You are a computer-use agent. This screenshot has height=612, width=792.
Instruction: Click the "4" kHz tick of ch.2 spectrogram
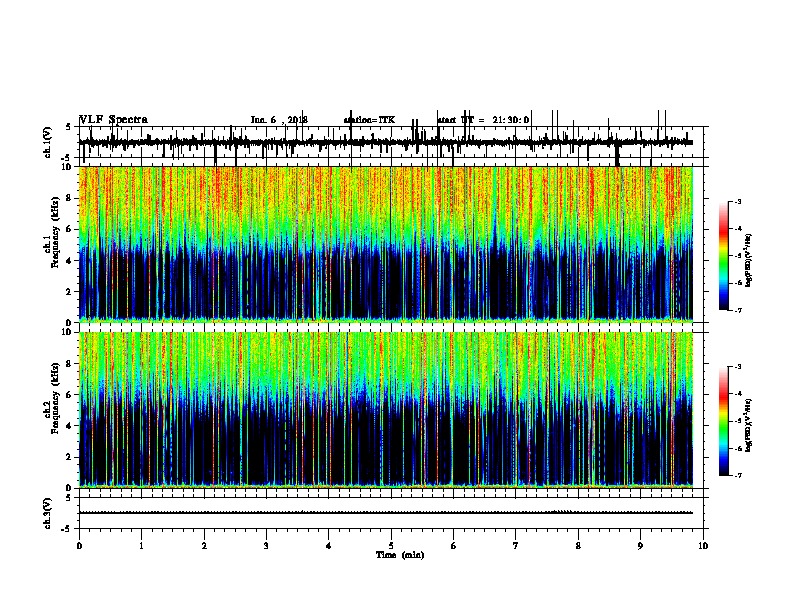70,426
